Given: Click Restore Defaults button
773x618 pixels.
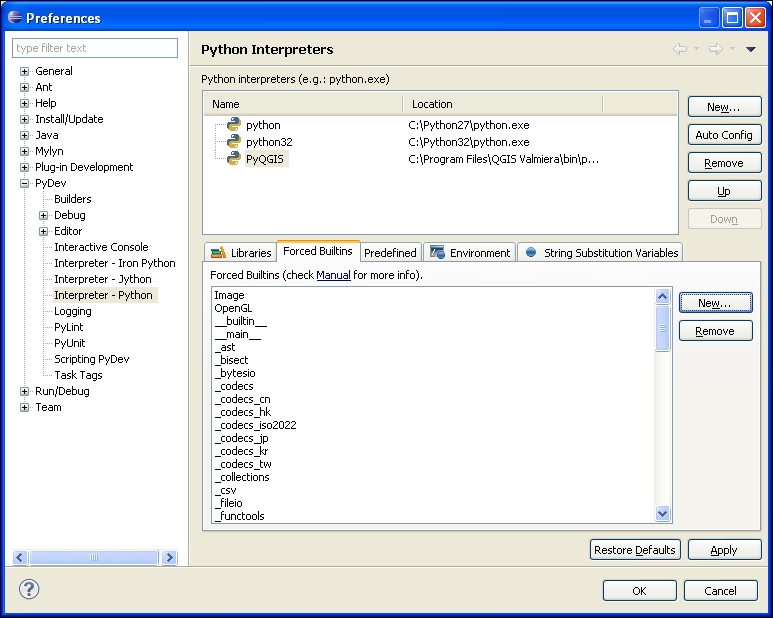Looking at the screenshot, I should (x=635, y=550).
